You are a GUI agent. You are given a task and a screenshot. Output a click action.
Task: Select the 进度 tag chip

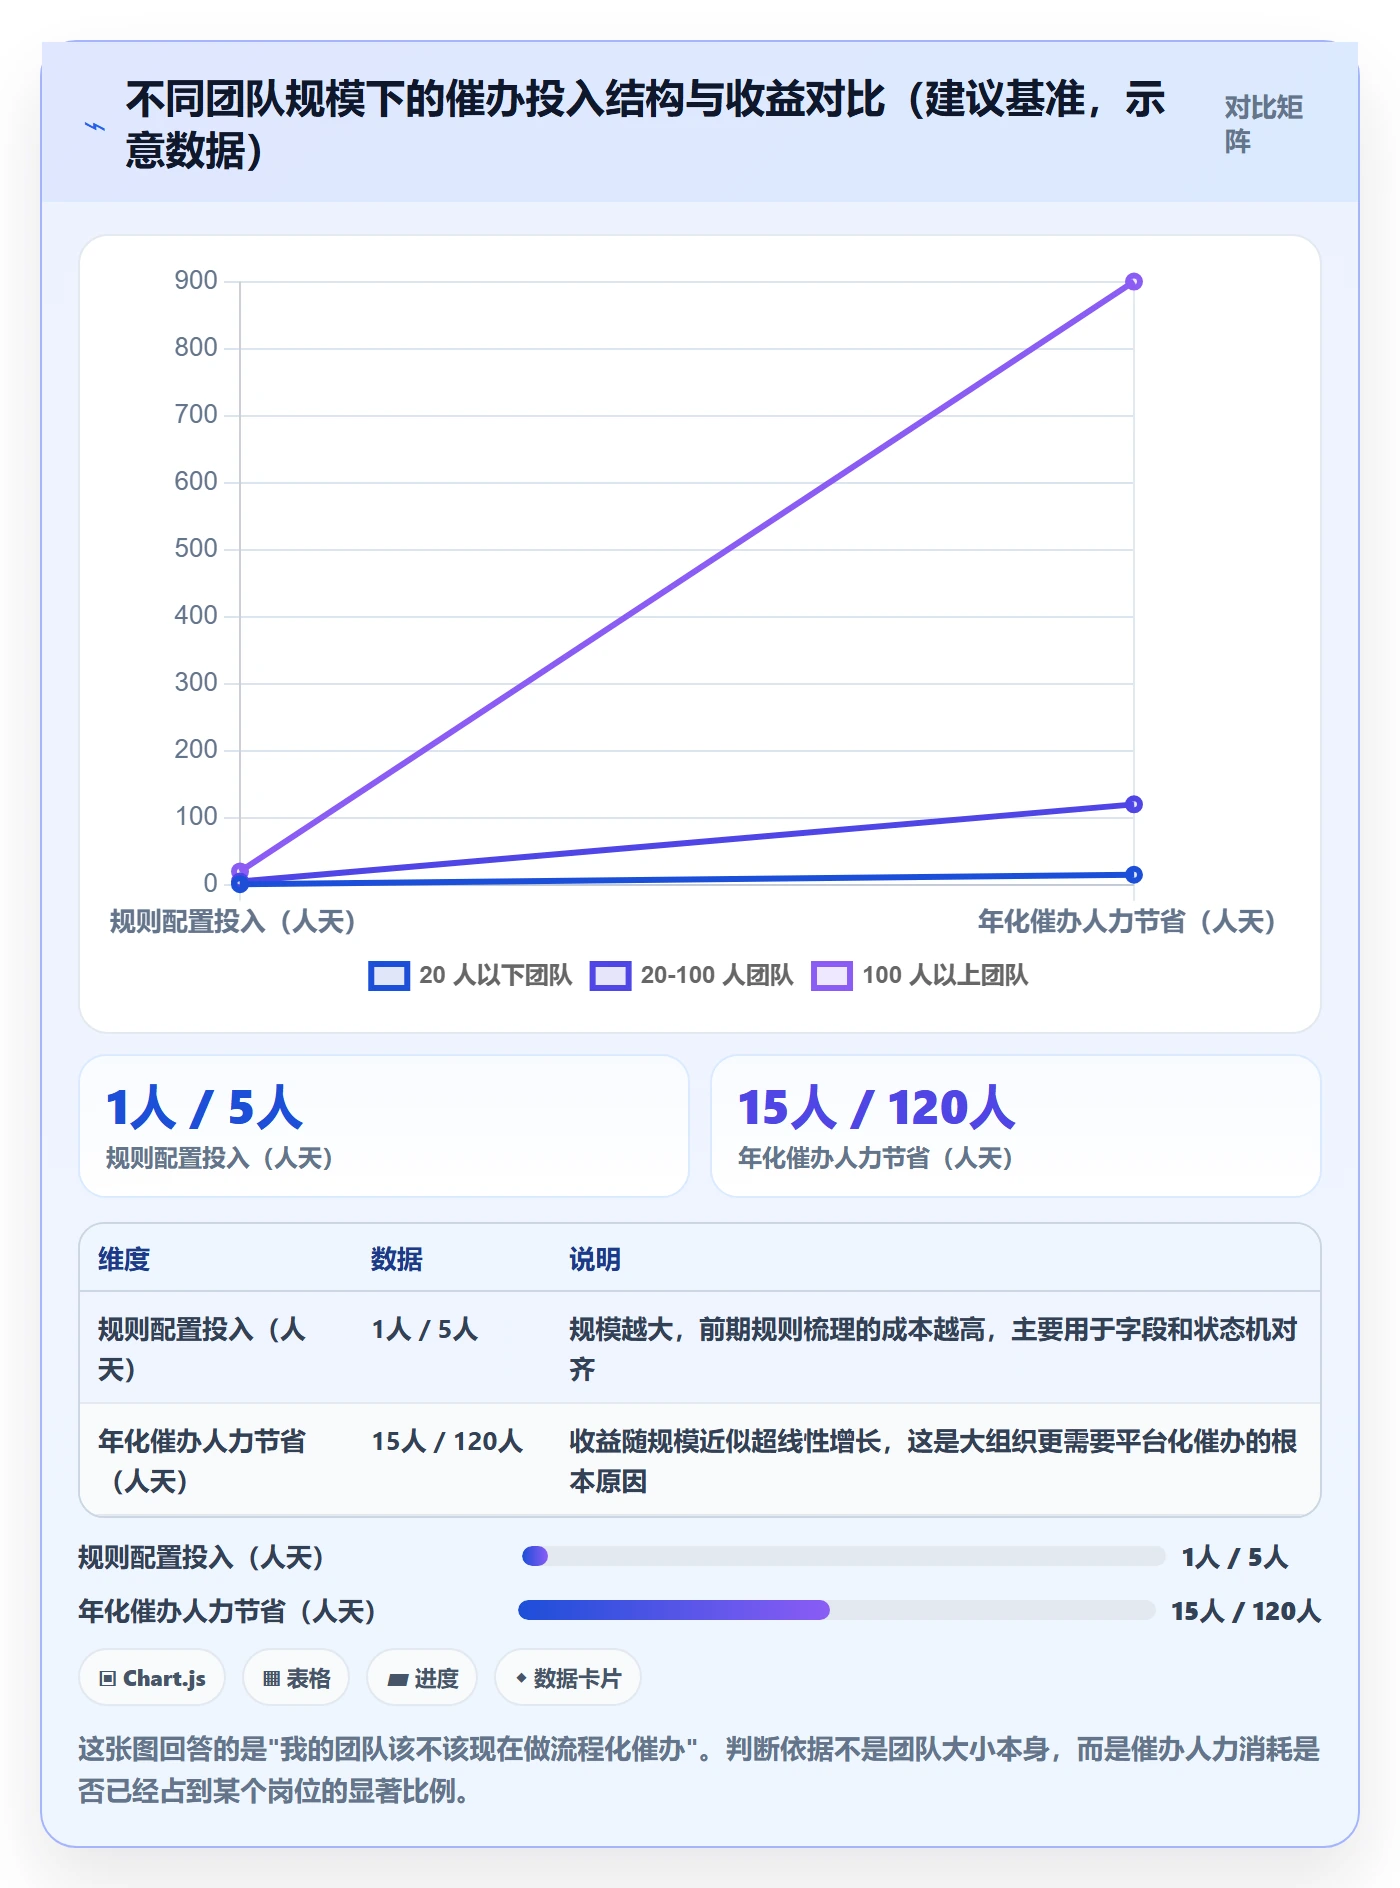422,1678
